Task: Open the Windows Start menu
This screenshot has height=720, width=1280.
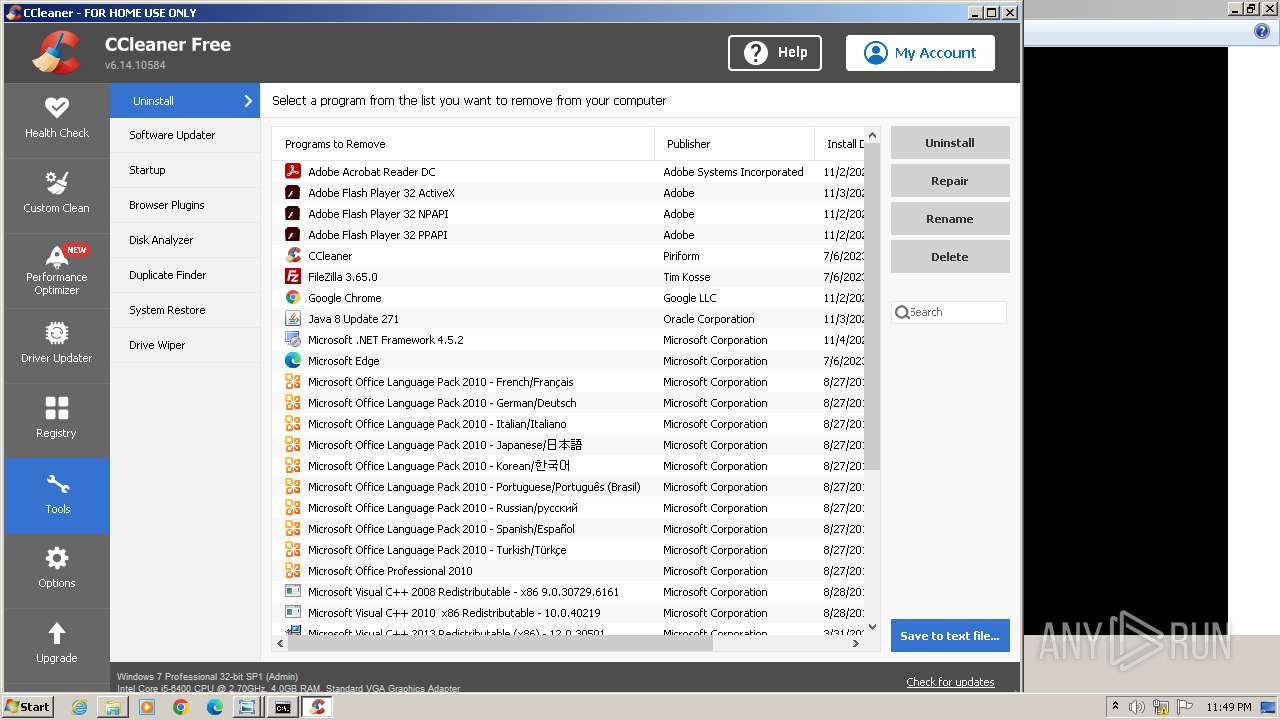Action: pos(28,707)
